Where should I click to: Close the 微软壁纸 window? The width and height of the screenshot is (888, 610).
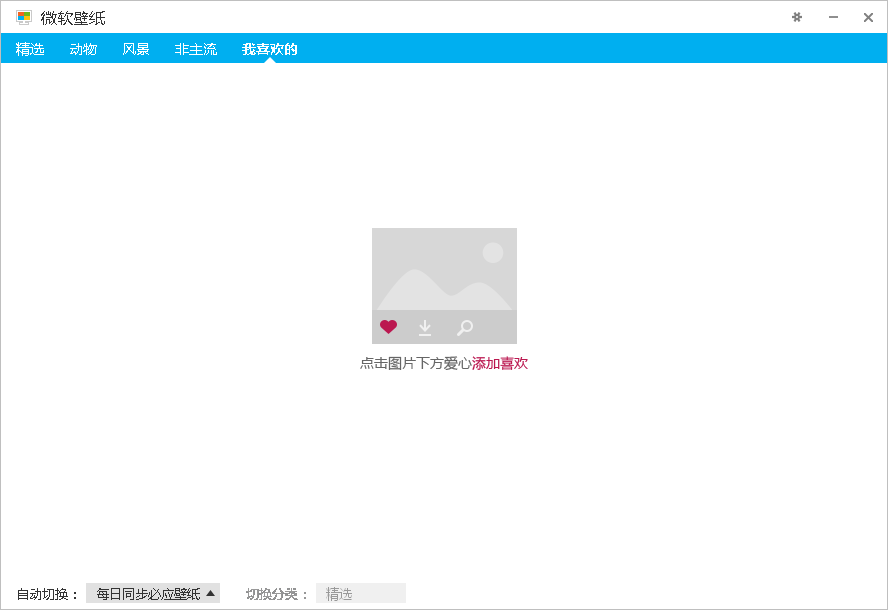tap(868, 17)
